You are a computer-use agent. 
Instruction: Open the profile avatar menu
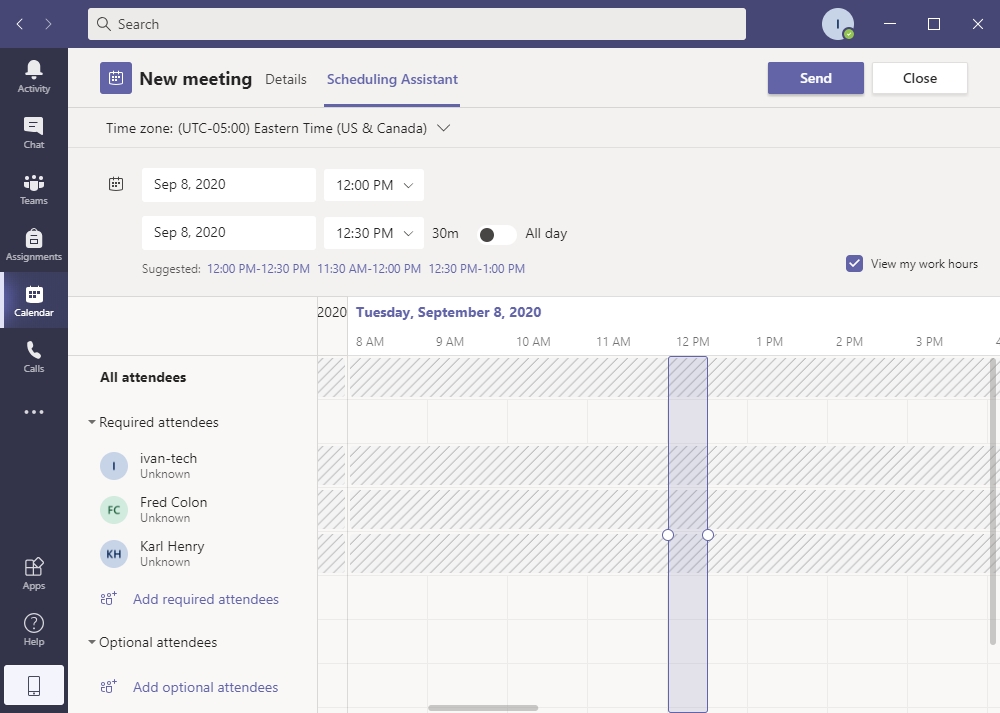pyautogui.click(x=837, y=24)
